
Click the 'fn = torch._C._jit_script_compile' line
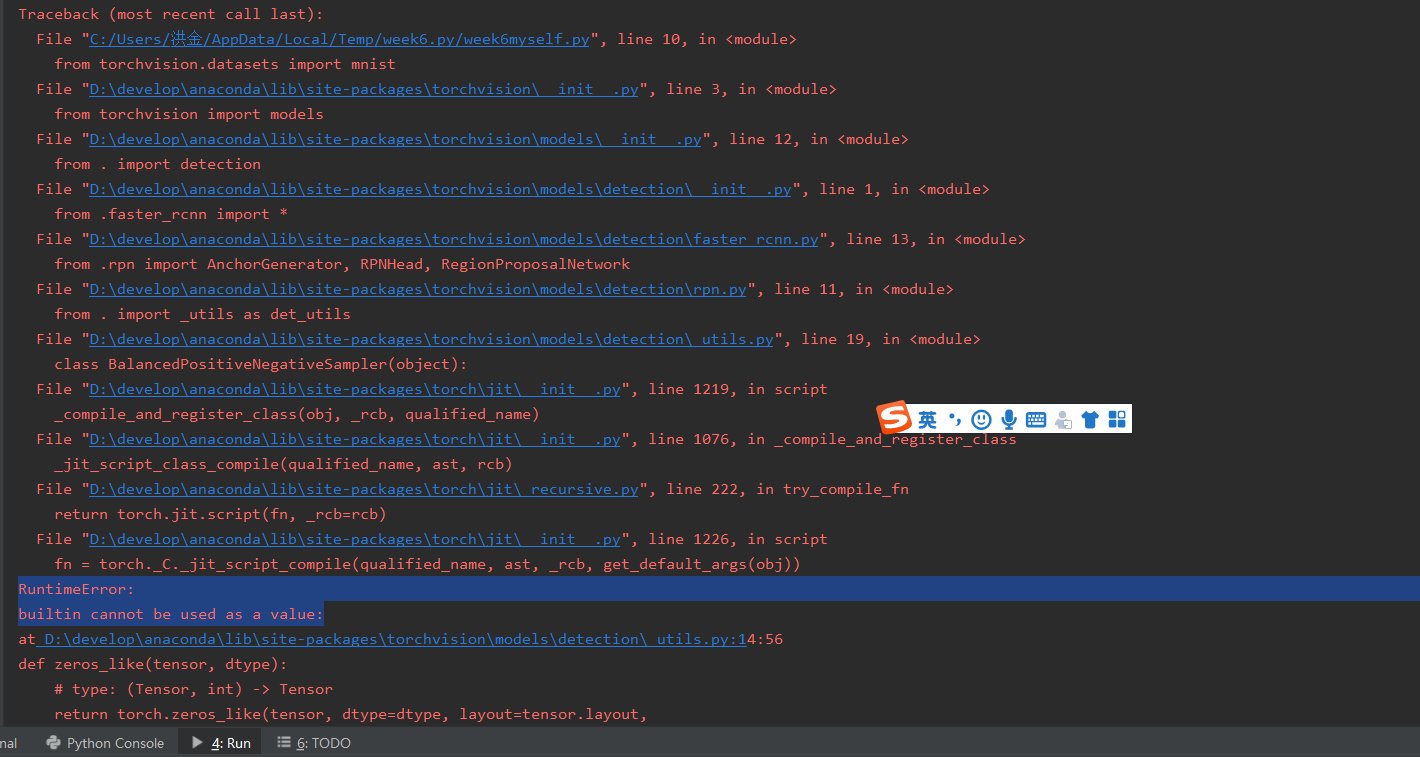click(427, 564)
